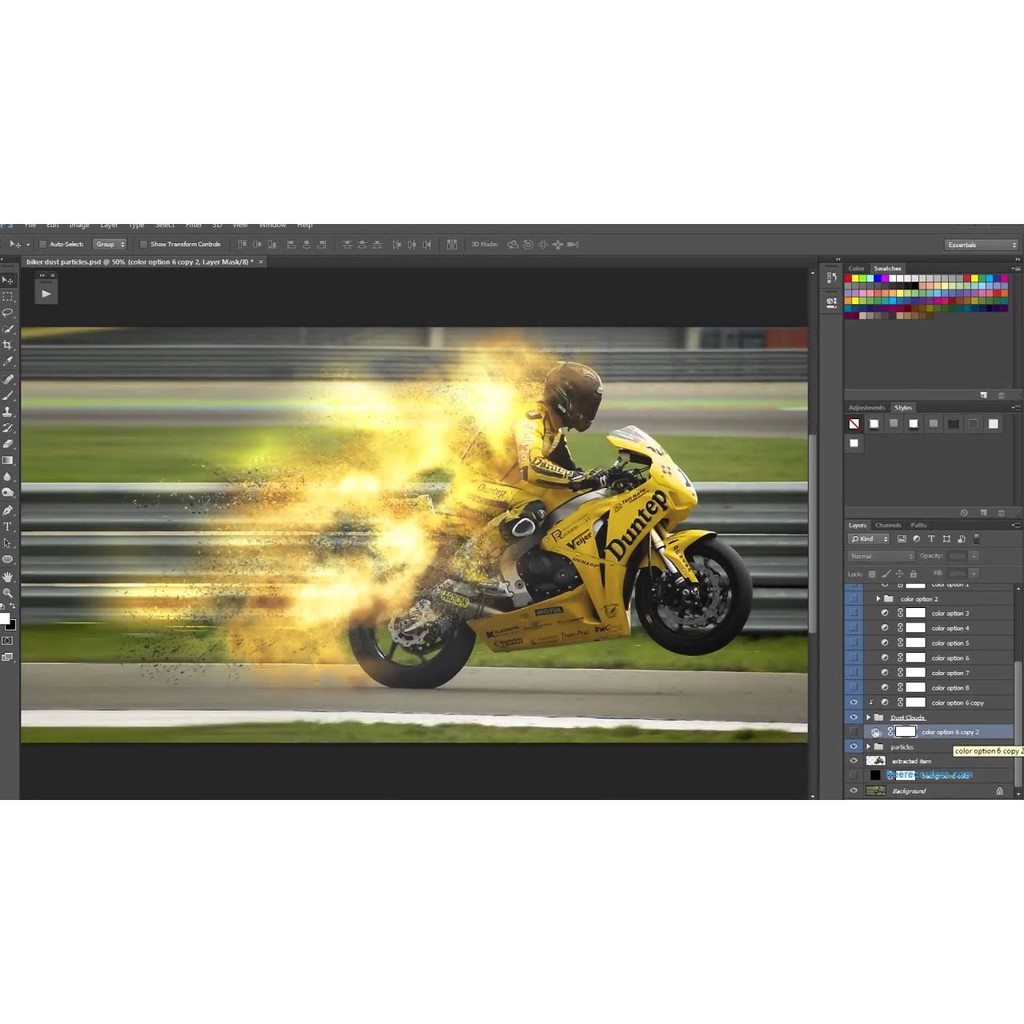Expand the Dust Clouds layer group
The width and height of the screenshot is (1024, 1024).
coord(868,717)
